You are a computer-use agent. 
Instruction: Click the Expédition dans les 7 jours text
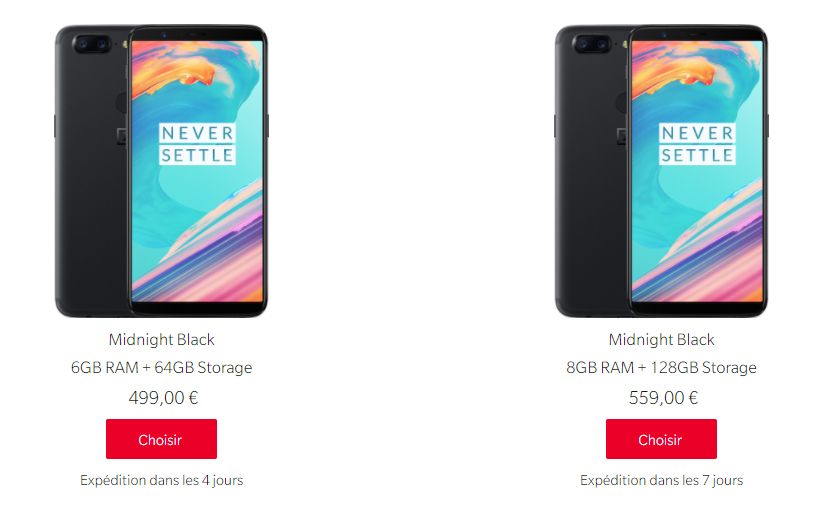point(662,480)
